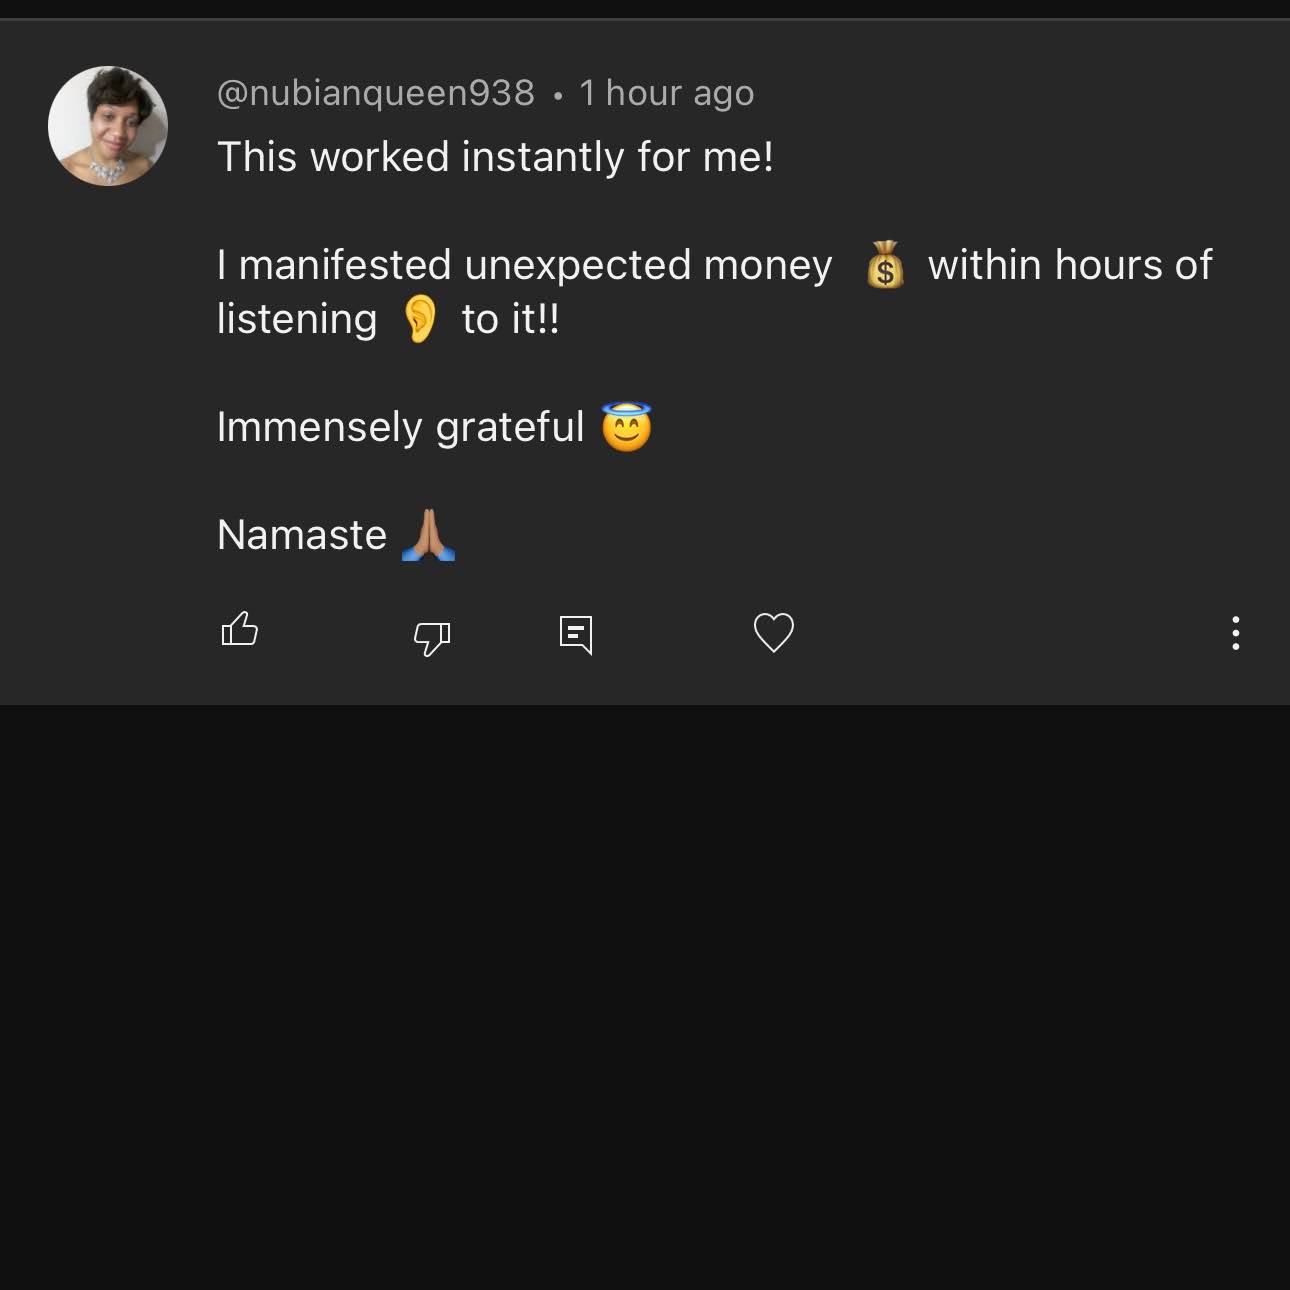Click the halo smiley emoji
Screen dimensions: 1290x1290
coord(627,427)
